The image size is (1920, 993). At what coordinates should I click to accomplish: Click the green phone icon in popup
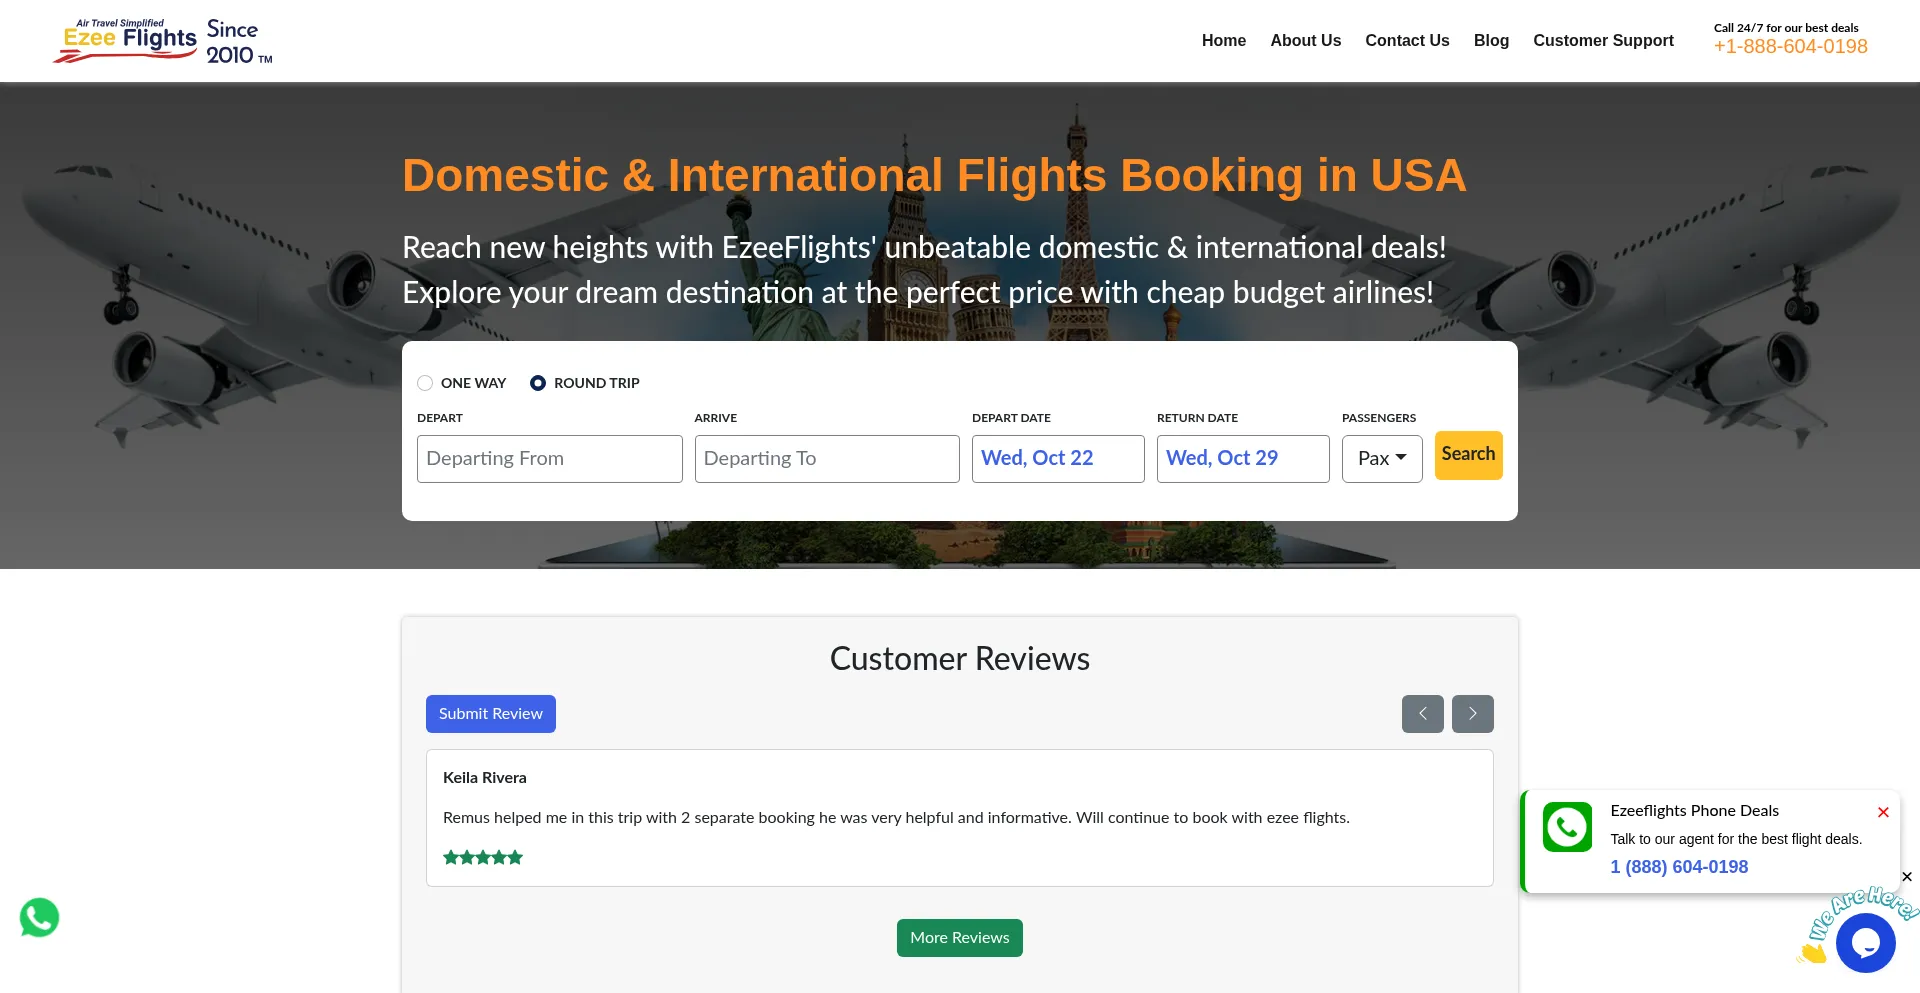[1567, 827]
